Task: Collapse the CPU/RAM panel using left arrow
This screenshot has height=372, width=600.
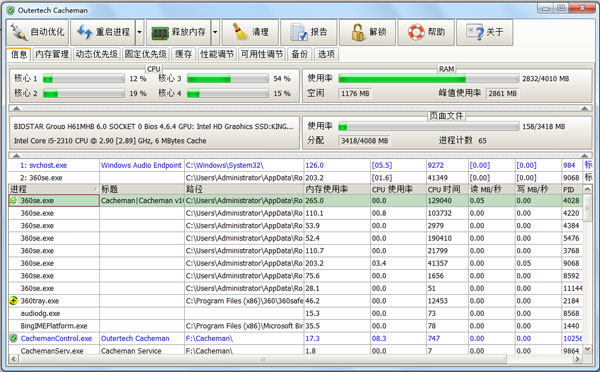Action: (16, 109)
